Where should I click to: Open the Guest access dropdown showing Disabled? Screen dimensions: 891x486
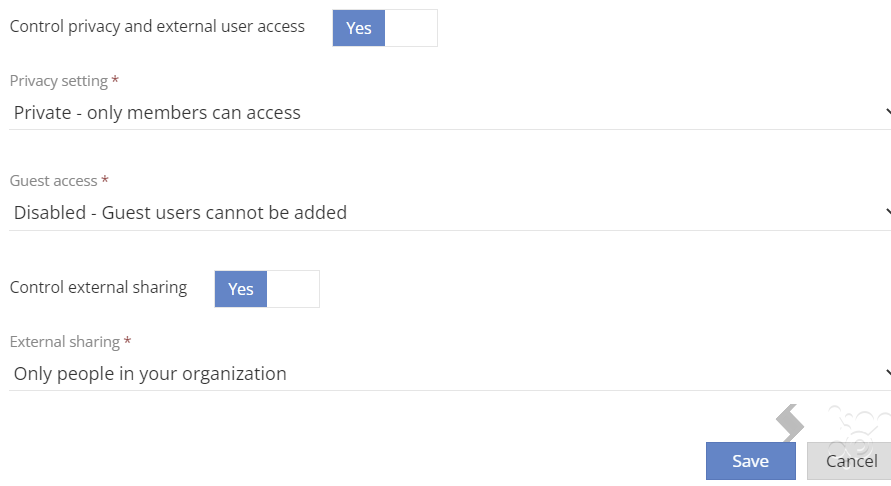(x=450, y=213)
